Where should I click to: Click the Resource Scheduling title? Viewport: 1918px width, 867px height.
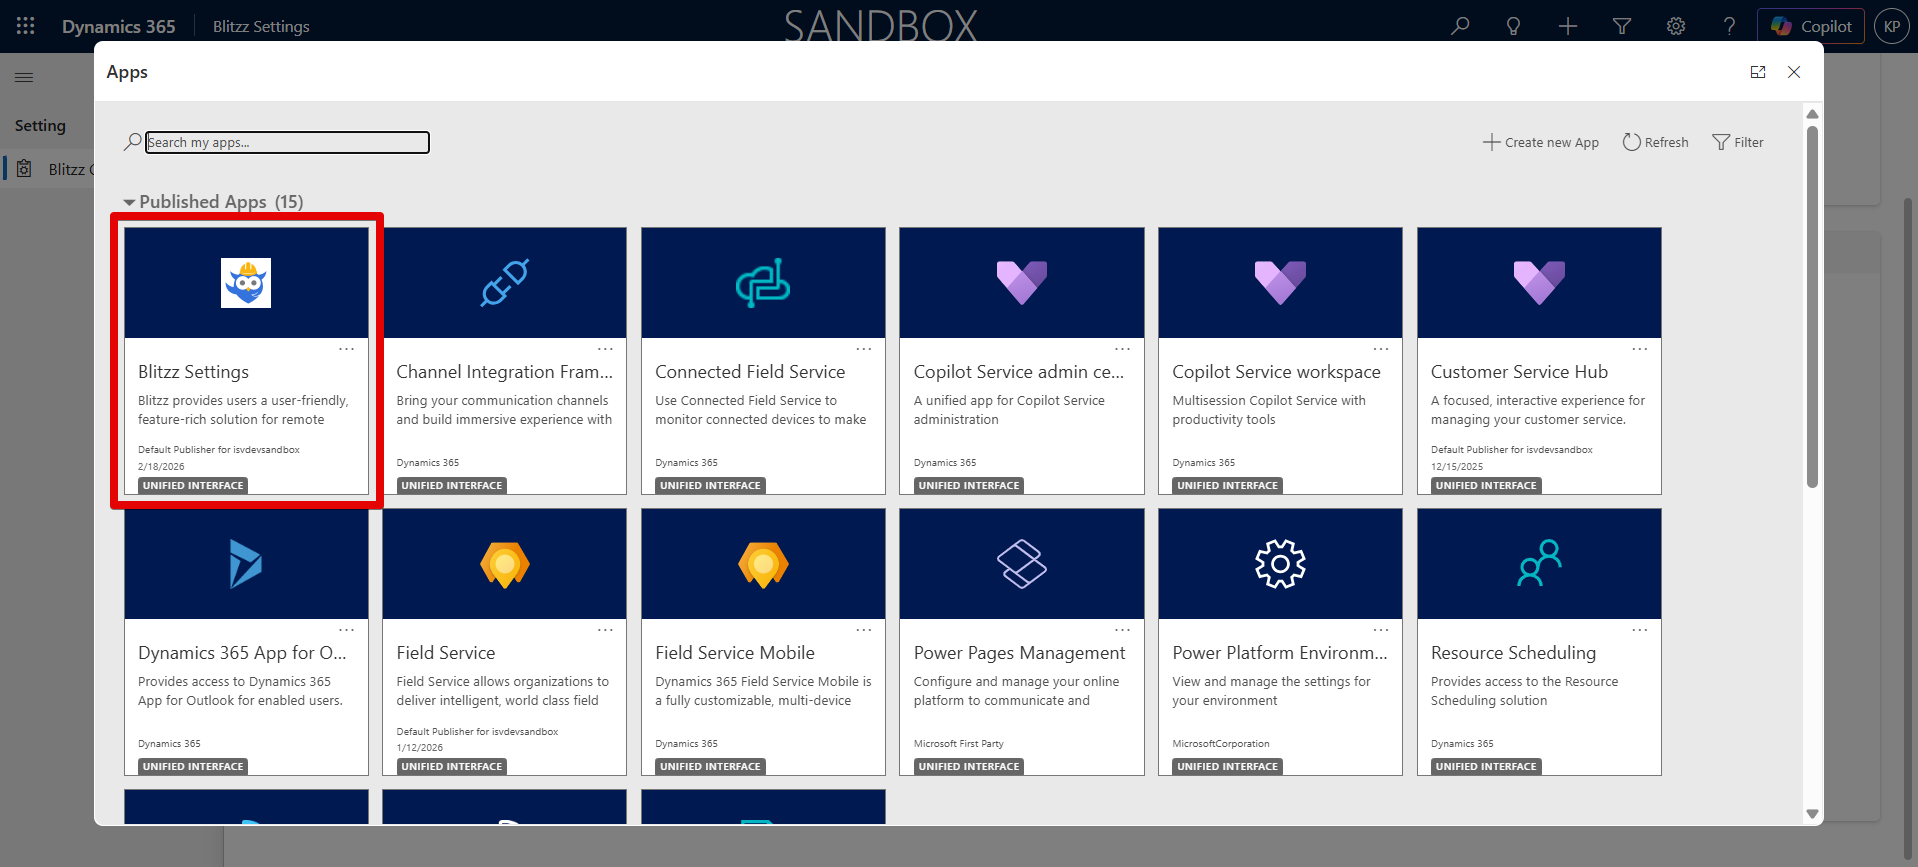click(1513, 653)
